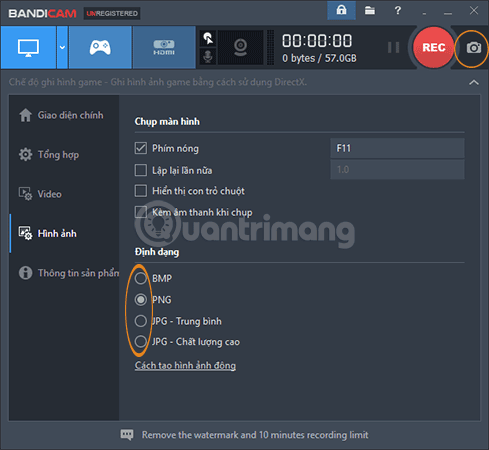Screen dimensions: 489x450
Task: Select JPG - Chất lượng cao format
Action: (141, 342)
